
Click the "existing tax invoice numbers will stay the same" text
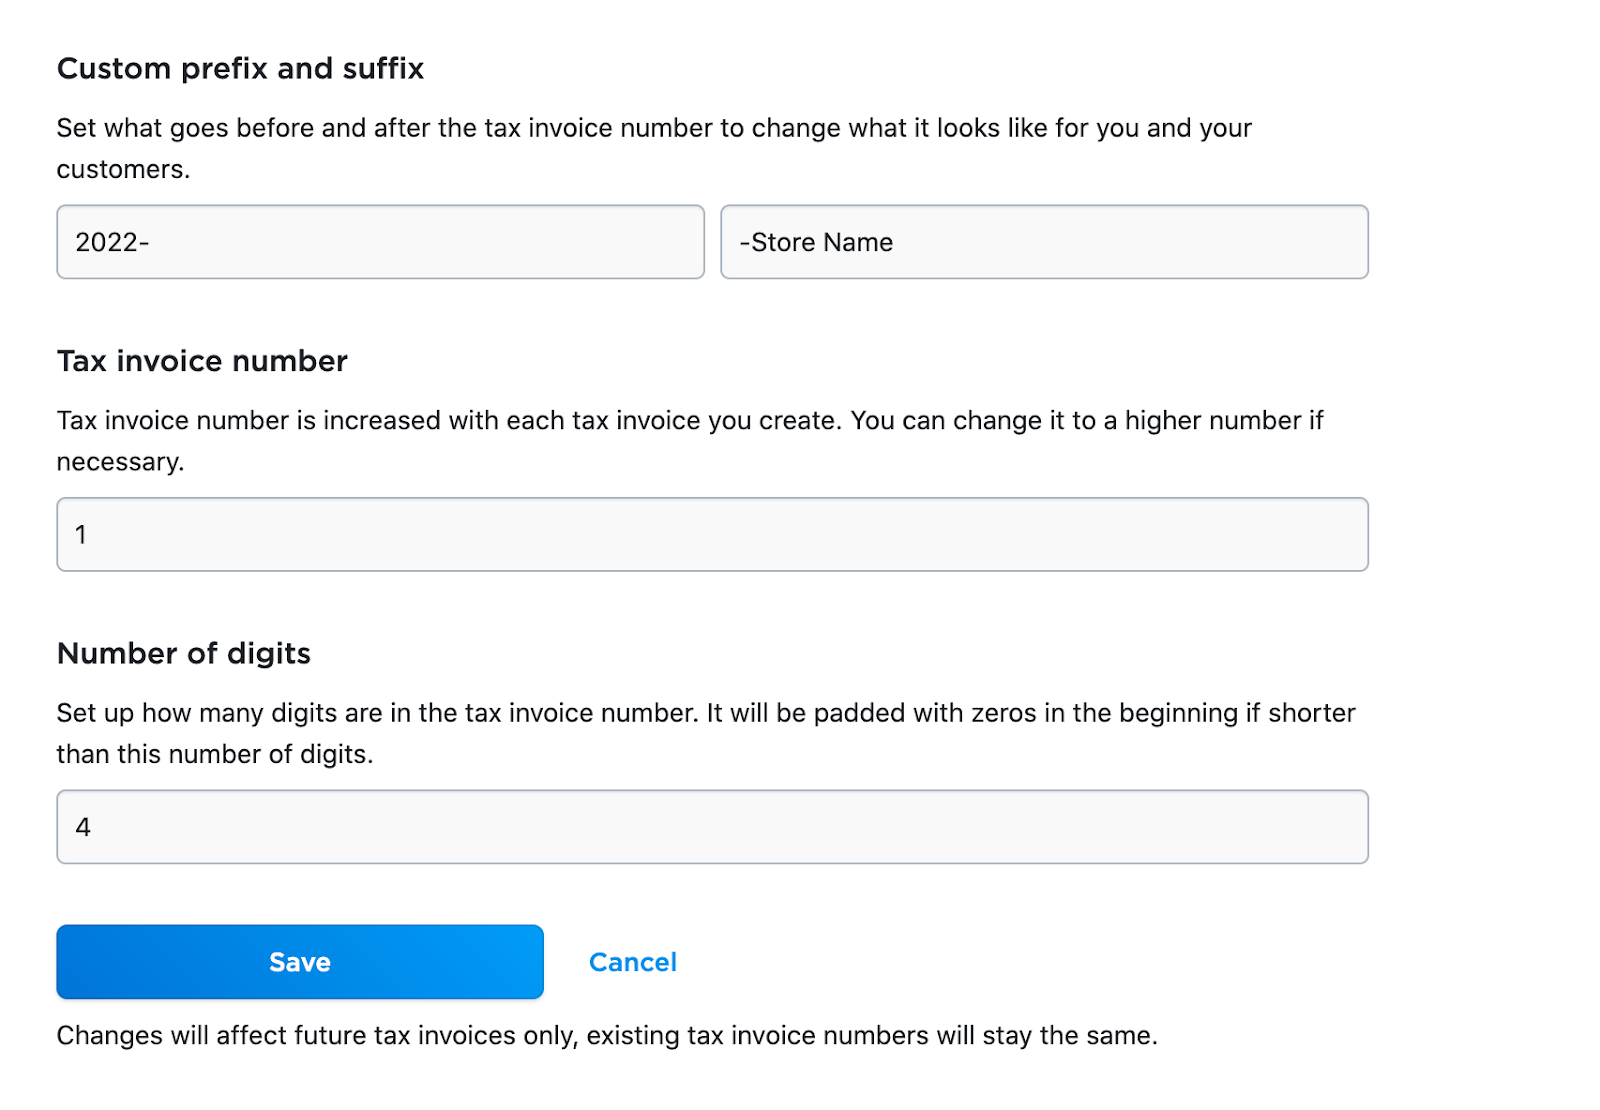(x=870, y=1035)
